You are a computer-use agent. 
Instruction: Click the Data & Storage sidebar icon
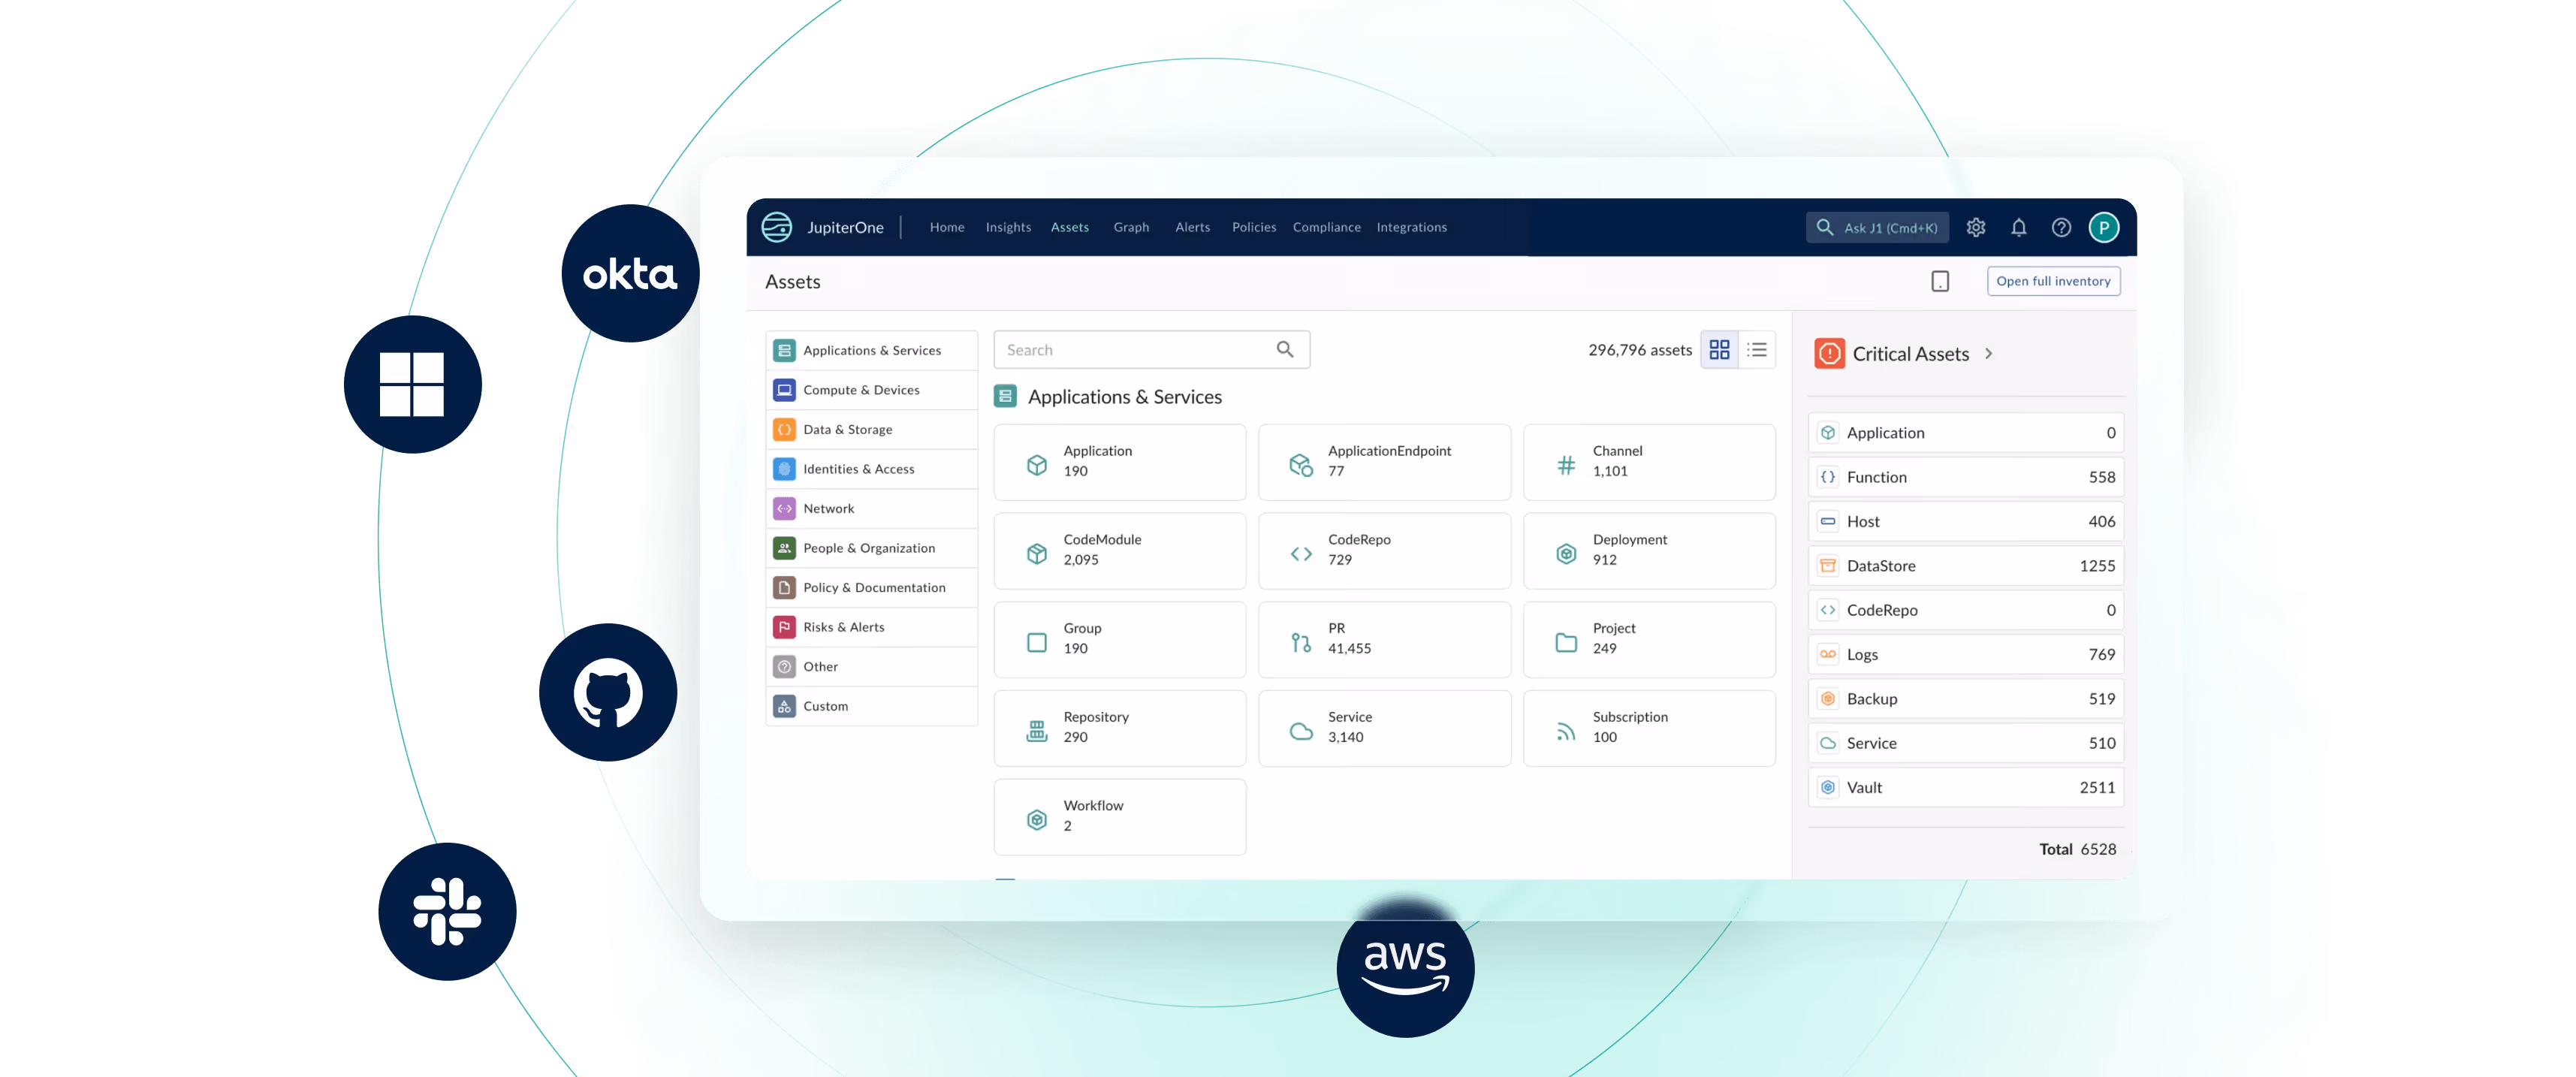(784, 429)
